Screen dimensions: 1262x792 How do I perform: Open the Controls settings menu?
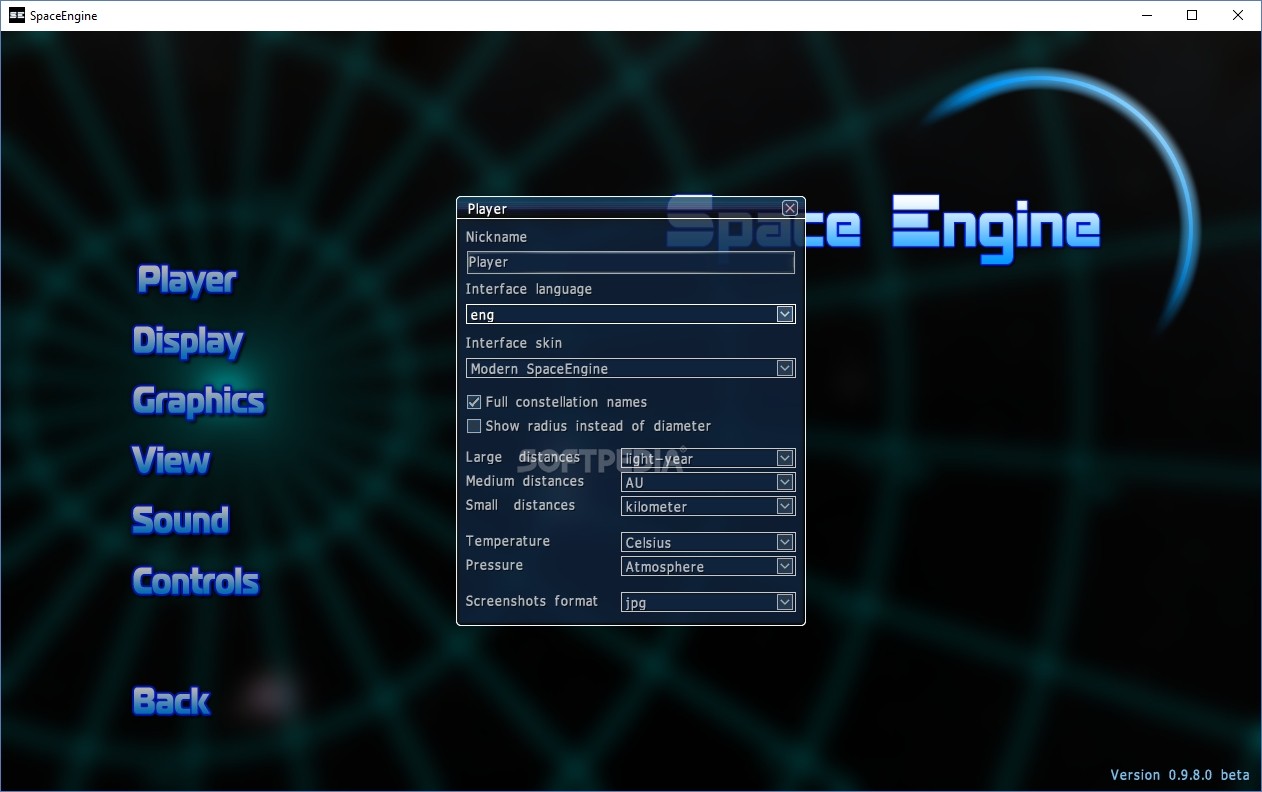(x=195, y=581)
